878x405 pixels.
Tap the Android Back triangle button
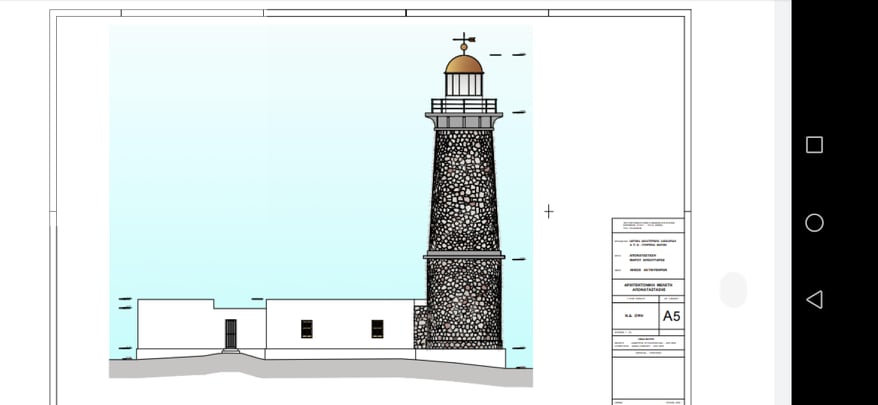tap(814, 299)
